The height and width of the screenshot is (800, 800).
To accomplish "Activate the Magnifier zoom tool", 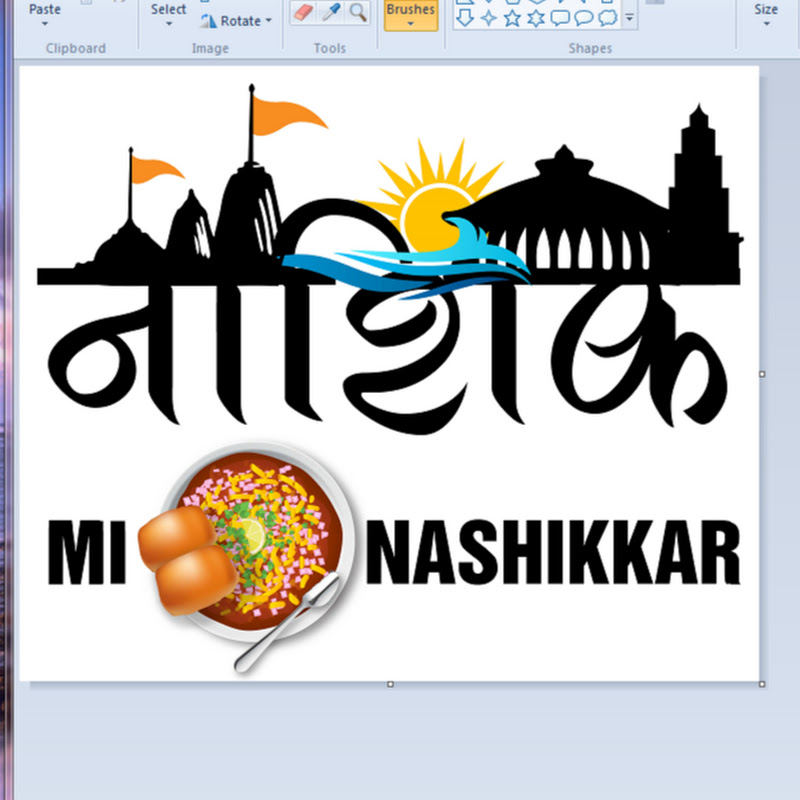I will (x=357, y=13).
